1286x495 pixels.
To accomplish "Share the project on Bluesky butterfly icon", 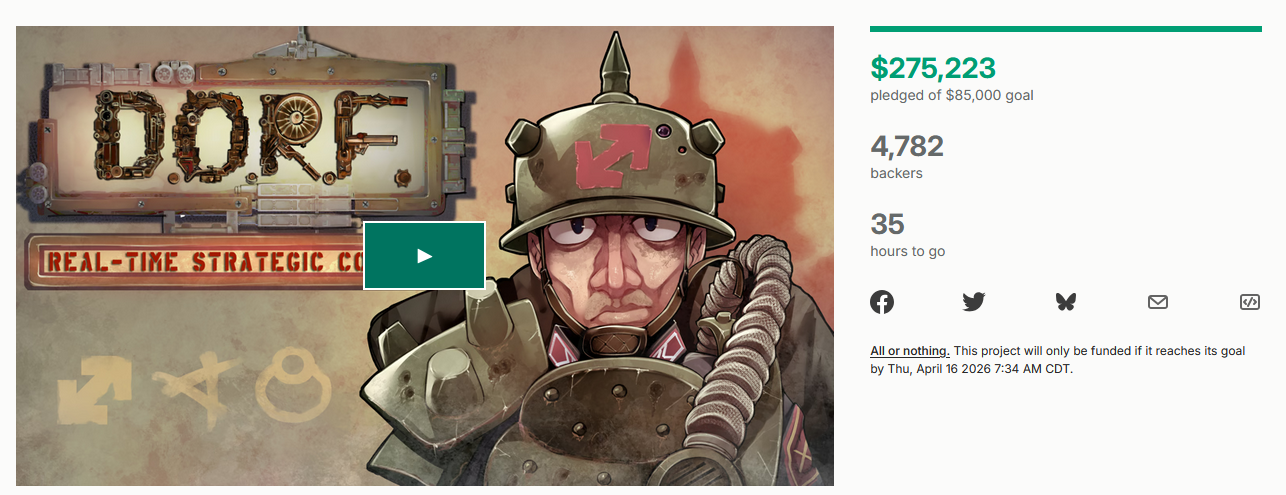I will tap(1066, 301).
